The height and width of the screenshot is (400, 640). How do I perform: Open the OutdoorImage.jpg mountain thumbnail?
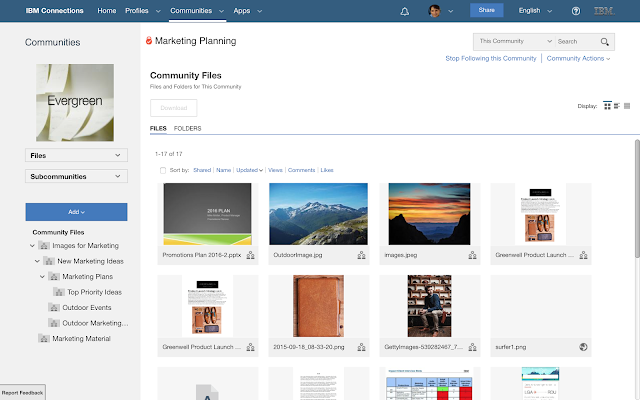point(318,214)
